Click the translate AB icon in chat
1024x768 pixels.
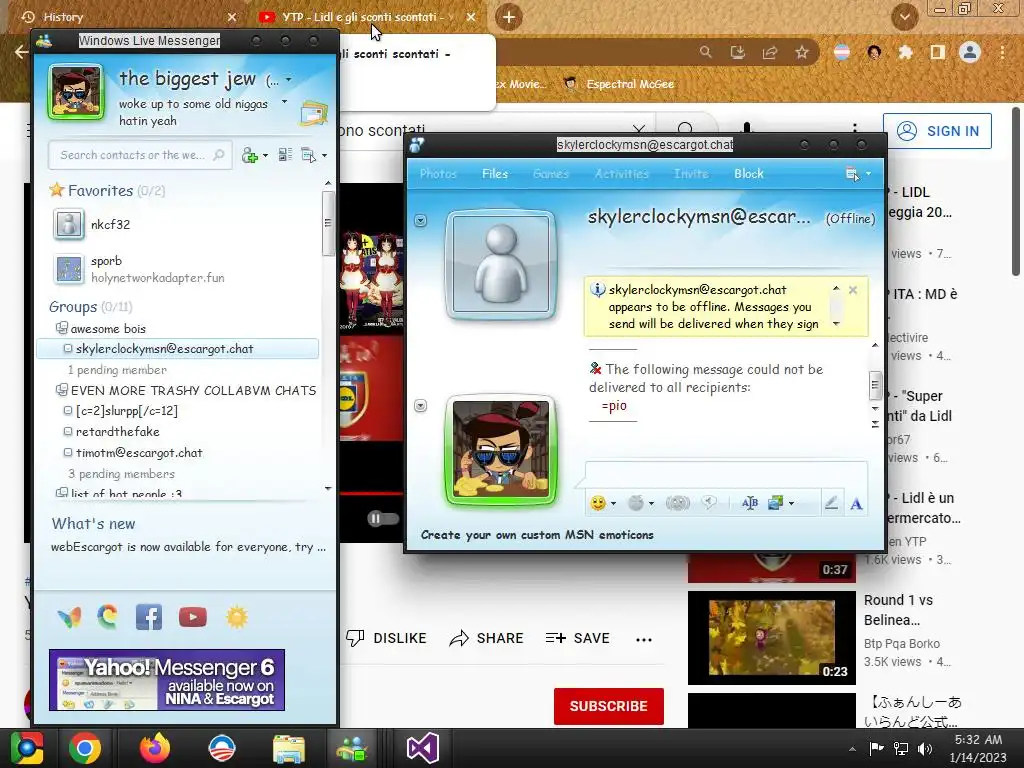750,503
